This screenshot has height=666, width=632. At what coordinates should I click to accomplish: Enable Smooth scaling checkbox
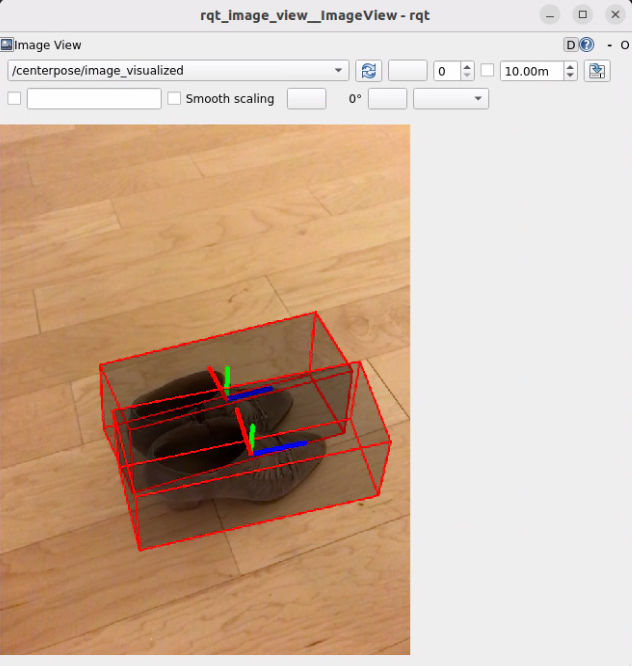pyautogui.click(x=175, y=99)
